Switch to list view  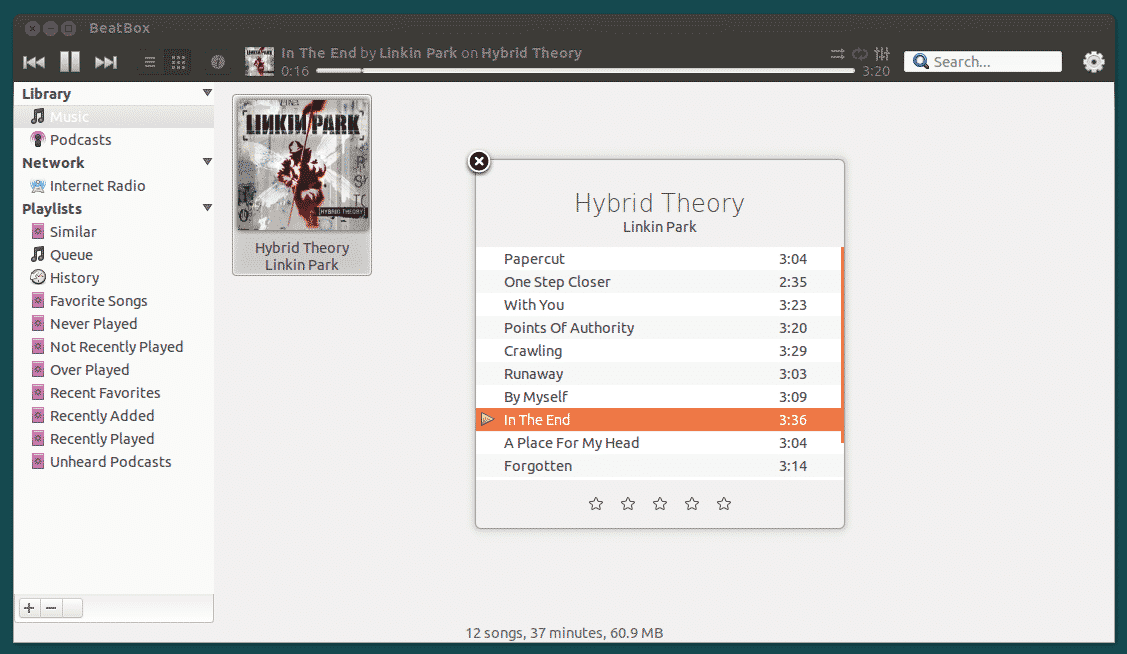150,63
